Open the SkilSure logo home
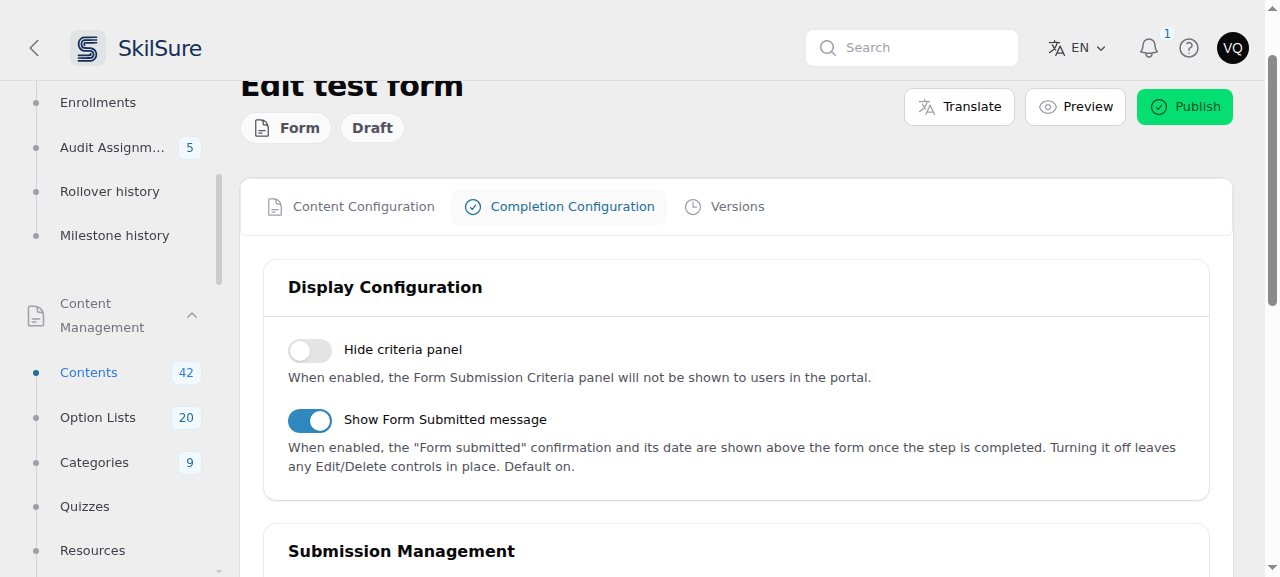The width and height of the screenshot is (1280, 577). [x=88, y=48]
